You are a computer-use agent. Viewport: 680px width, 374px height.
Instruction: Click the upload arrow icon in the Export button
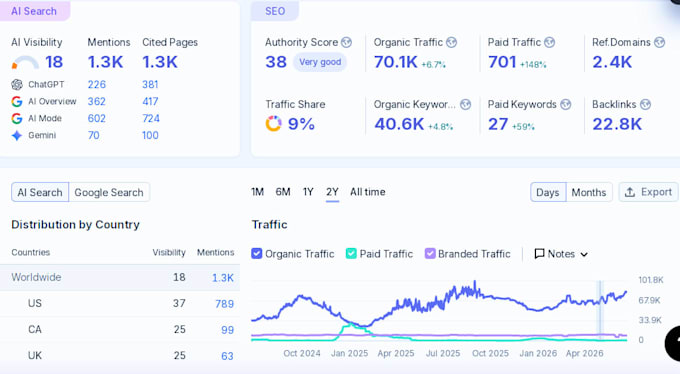pos(630,192)
